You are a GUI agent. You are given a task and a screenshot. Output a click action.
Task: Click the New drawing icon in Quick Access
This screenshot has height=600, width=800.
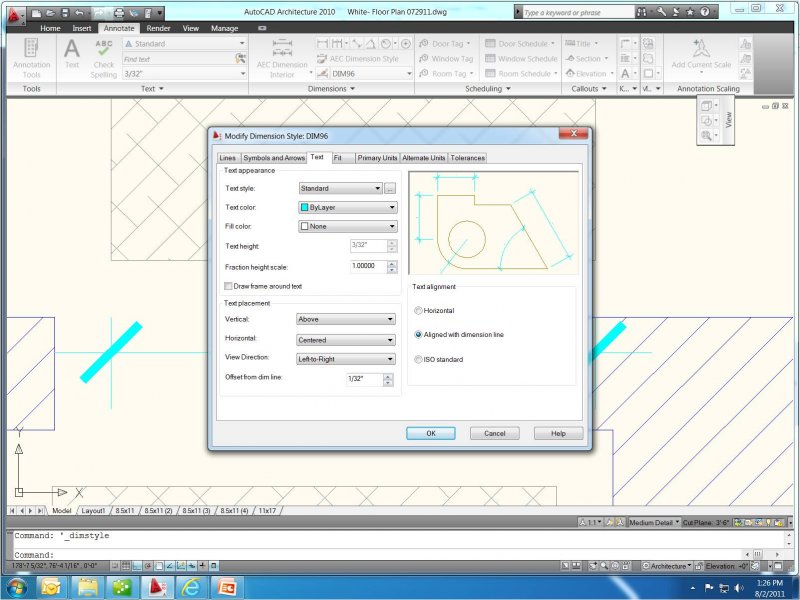[x=36, y=13]
